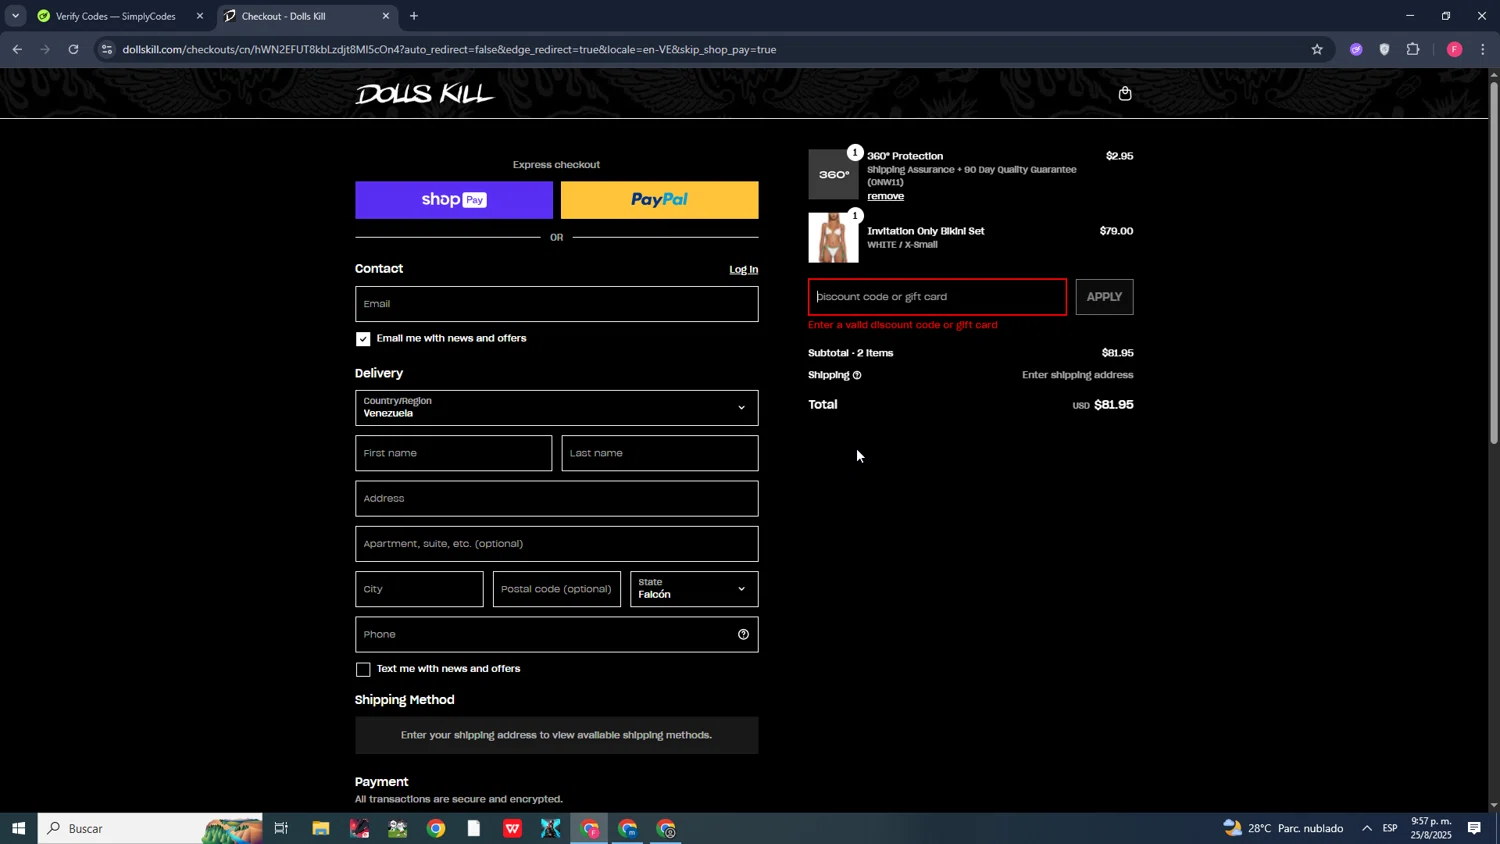Reload the page with the refresh icon
The height and width of the screenshot is (844, 1500).
pos(73,49)
